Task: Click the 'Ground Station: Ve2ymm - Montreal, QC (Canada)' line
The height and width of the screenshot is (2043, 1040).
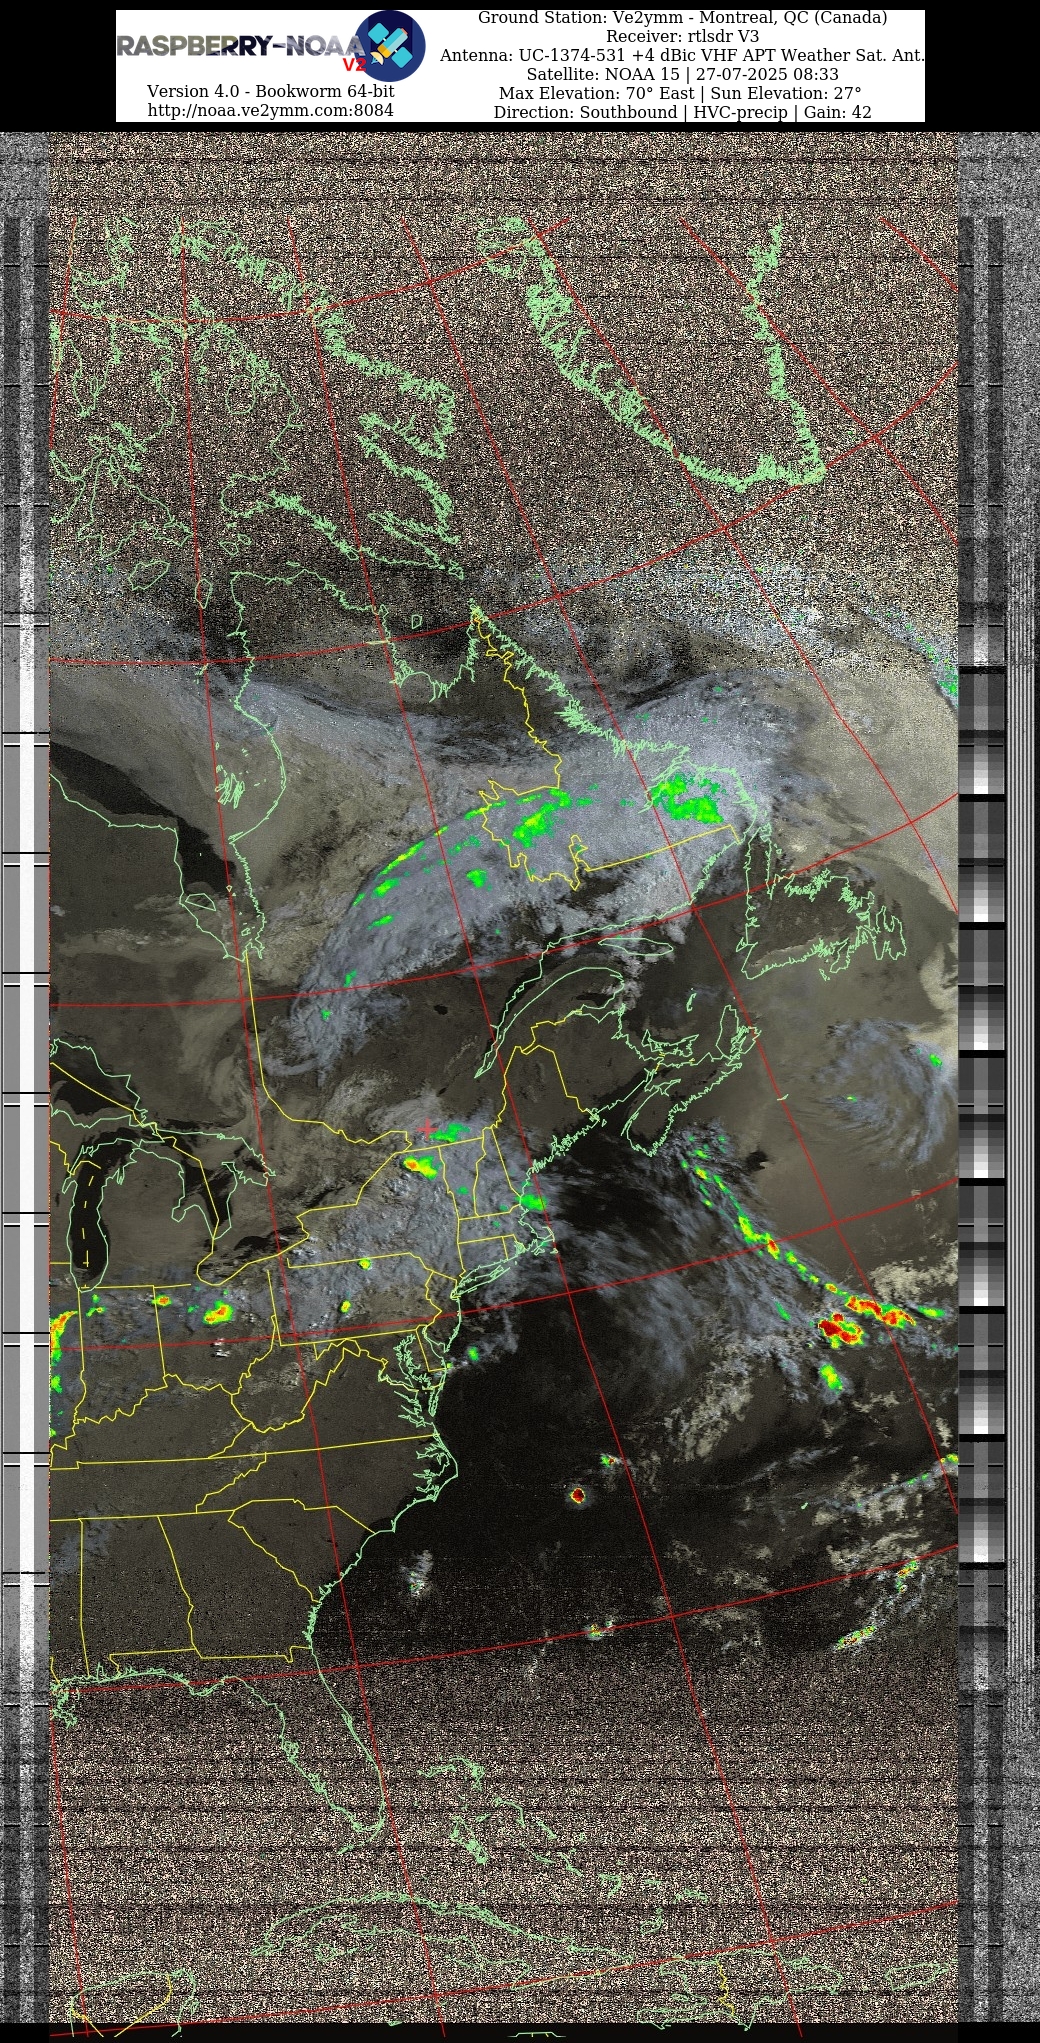Action: (682, 17)
